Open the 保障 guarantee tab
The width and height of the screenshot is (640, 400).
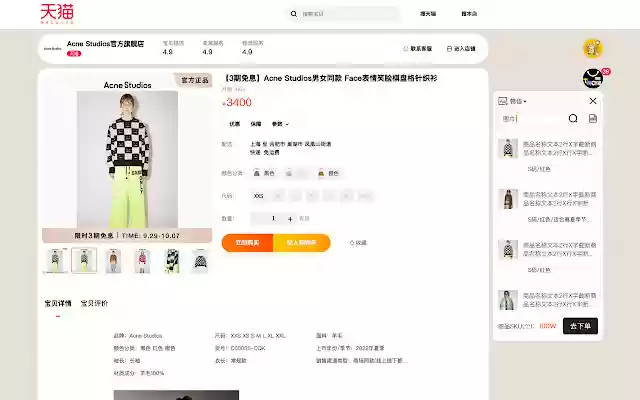pos(256,124)
